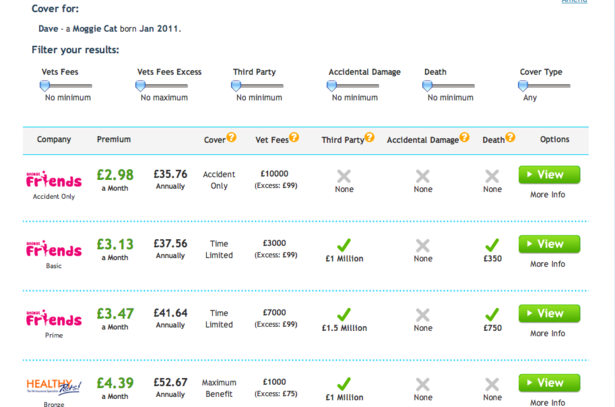Click the Accident Only cover type text
This screenshot has width=615, height=407.
pyautogui.click(x=219, y=180)
